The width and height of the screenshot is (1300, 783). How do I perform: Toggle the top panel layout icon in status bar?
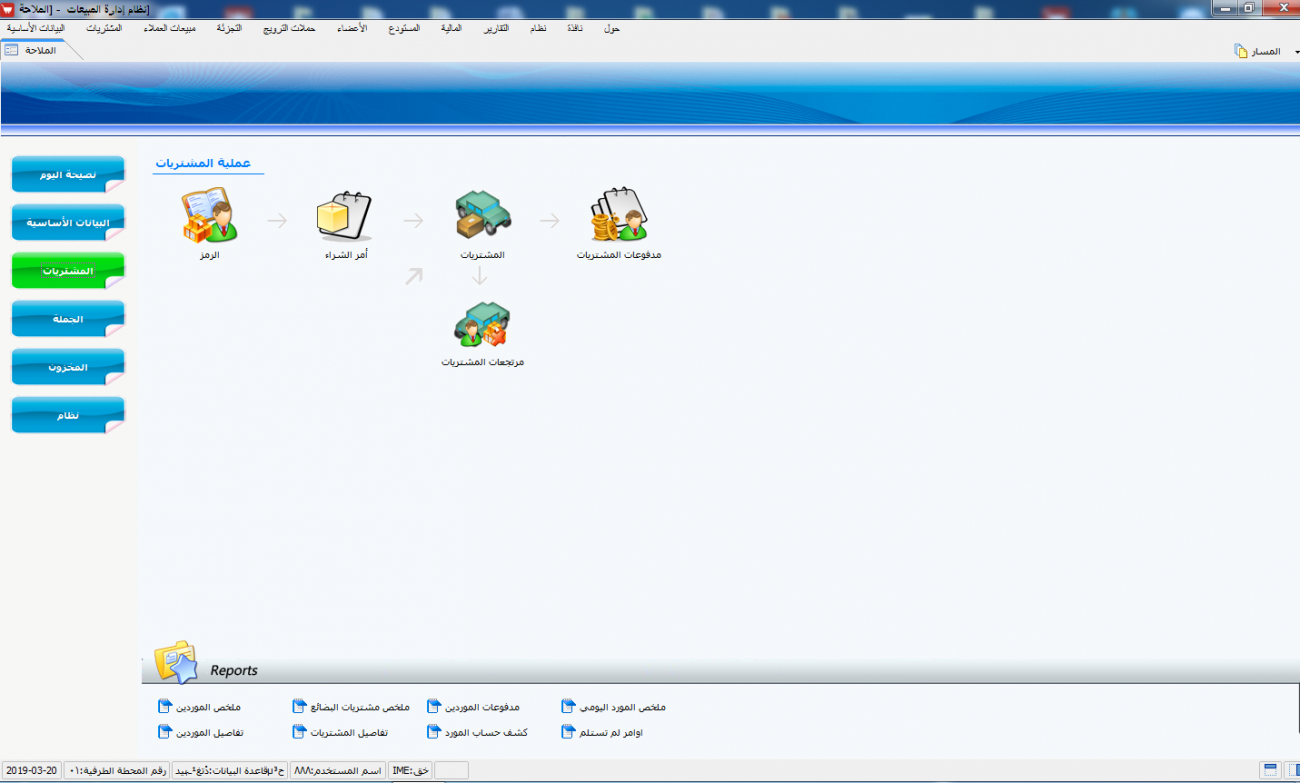(1271, 770)
